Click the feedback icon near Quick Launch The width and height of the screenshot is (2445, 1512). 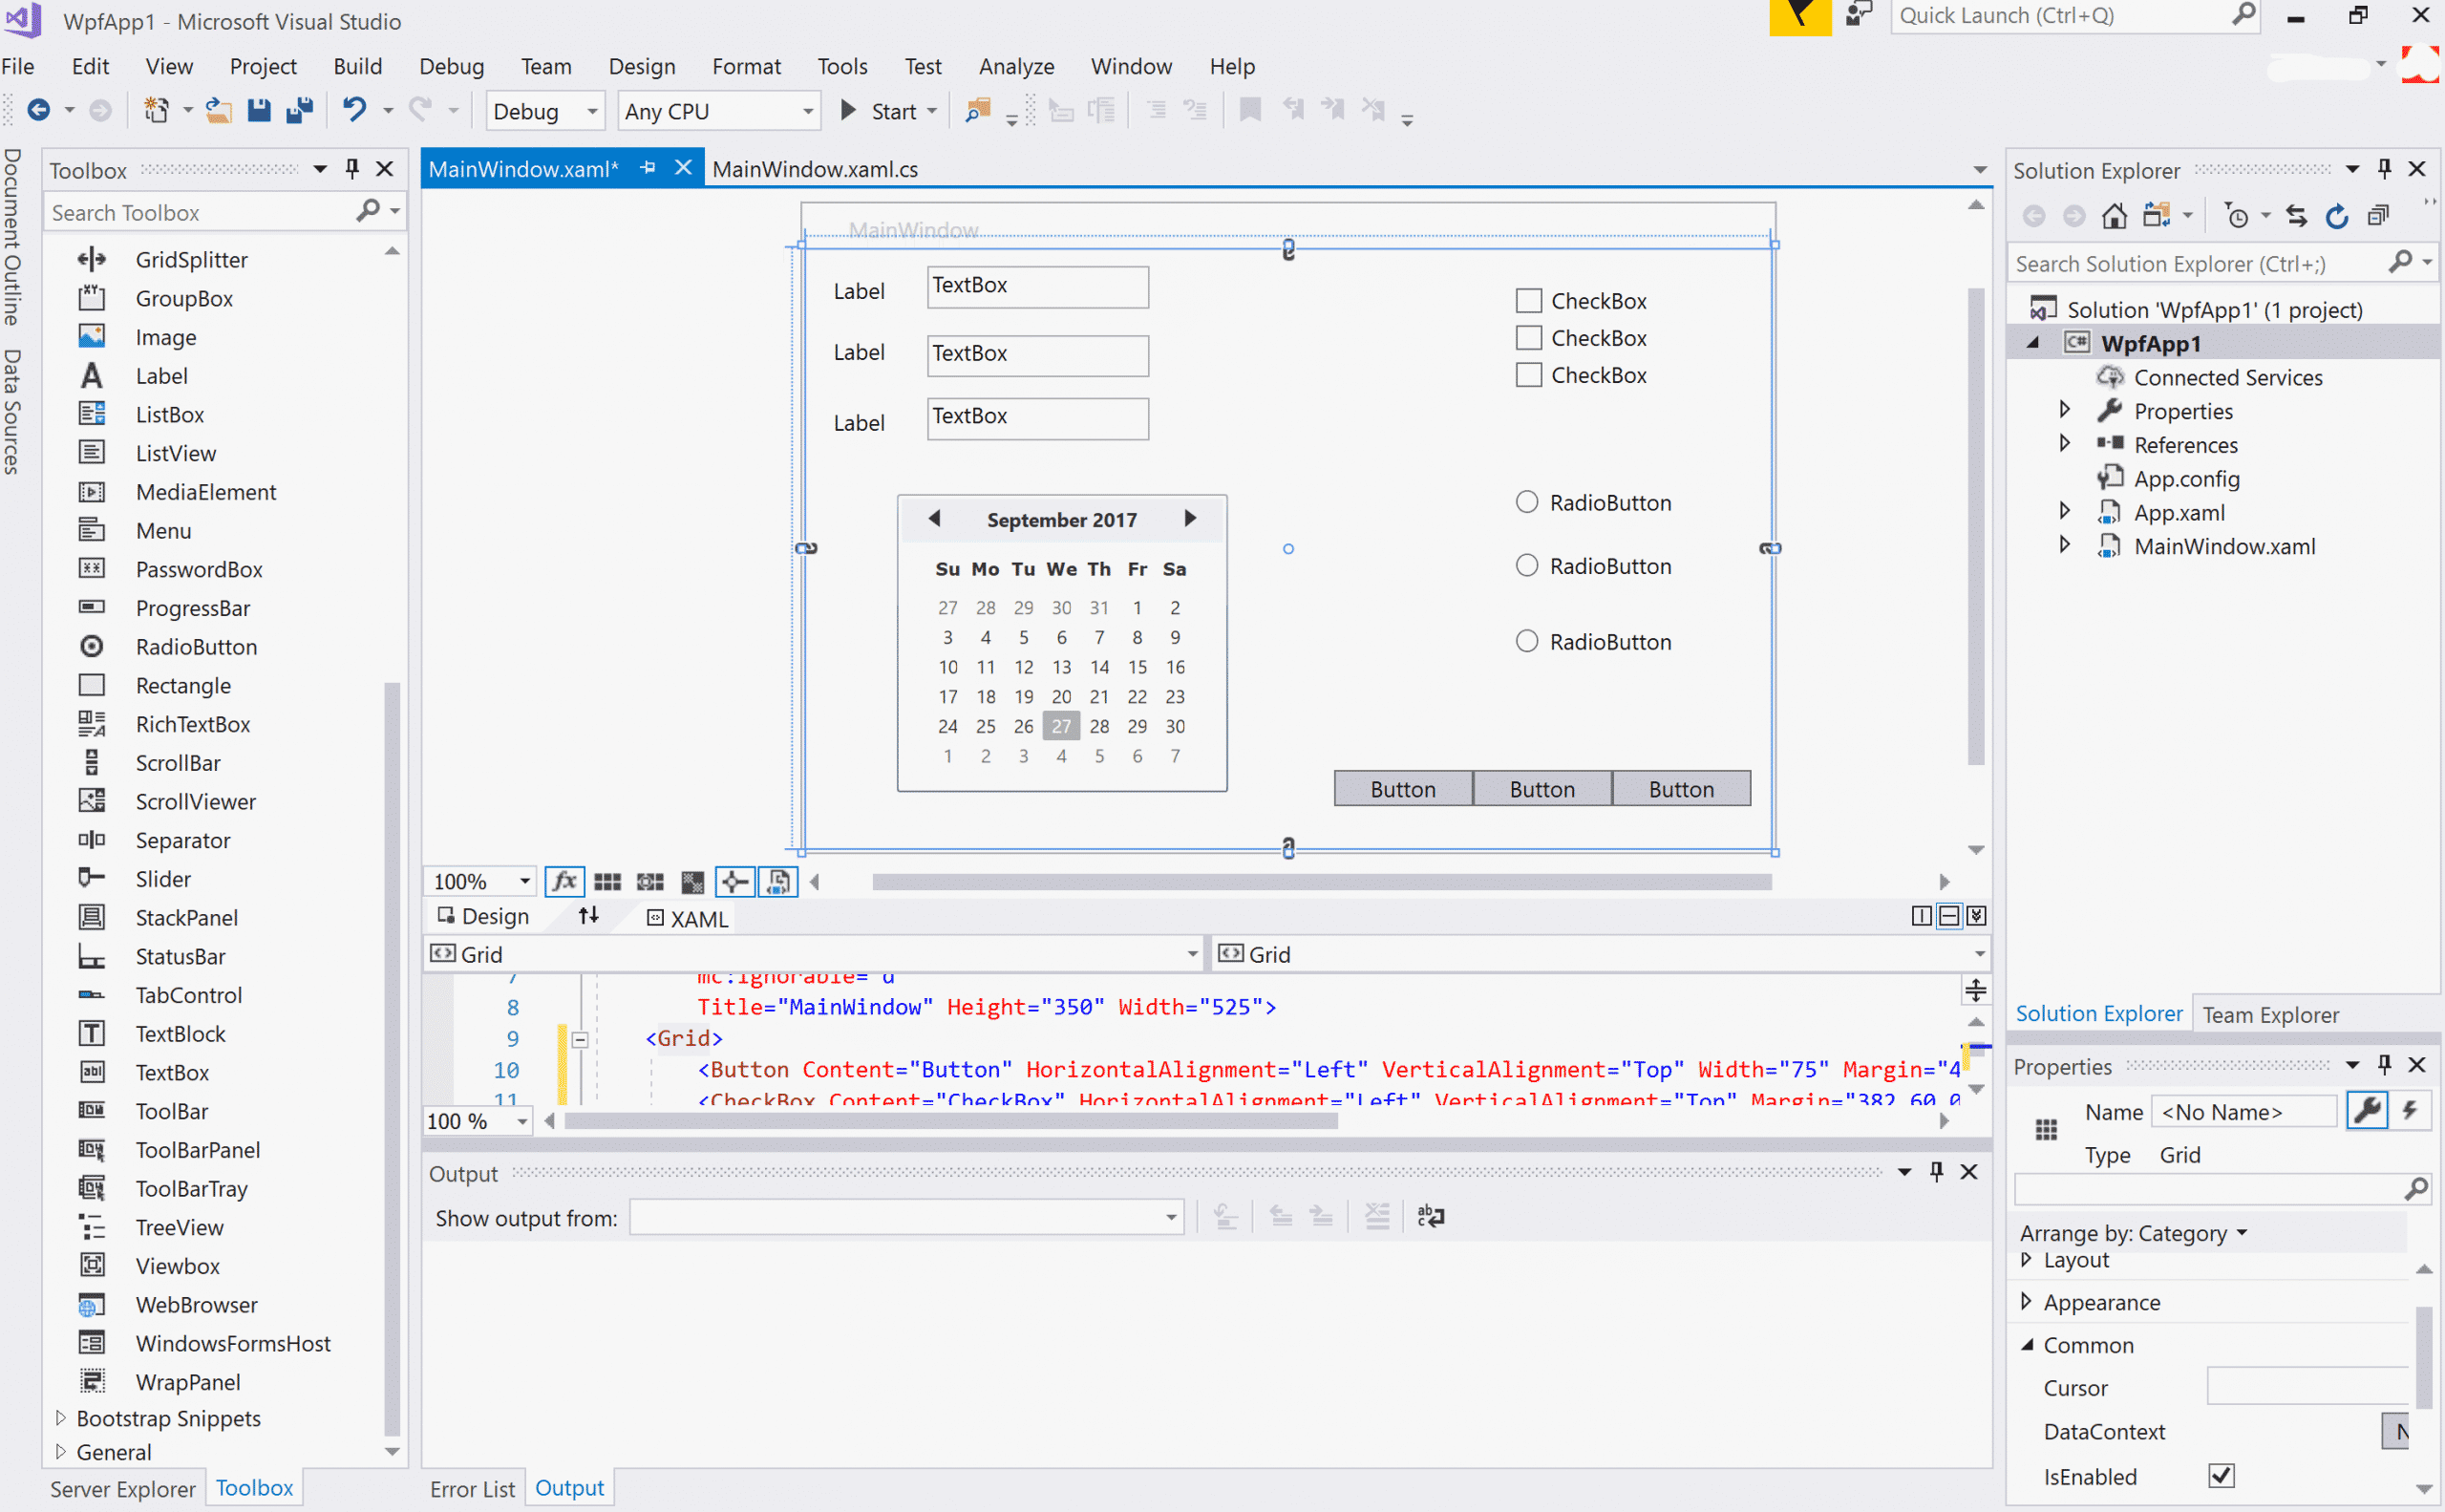(1860, 15)
